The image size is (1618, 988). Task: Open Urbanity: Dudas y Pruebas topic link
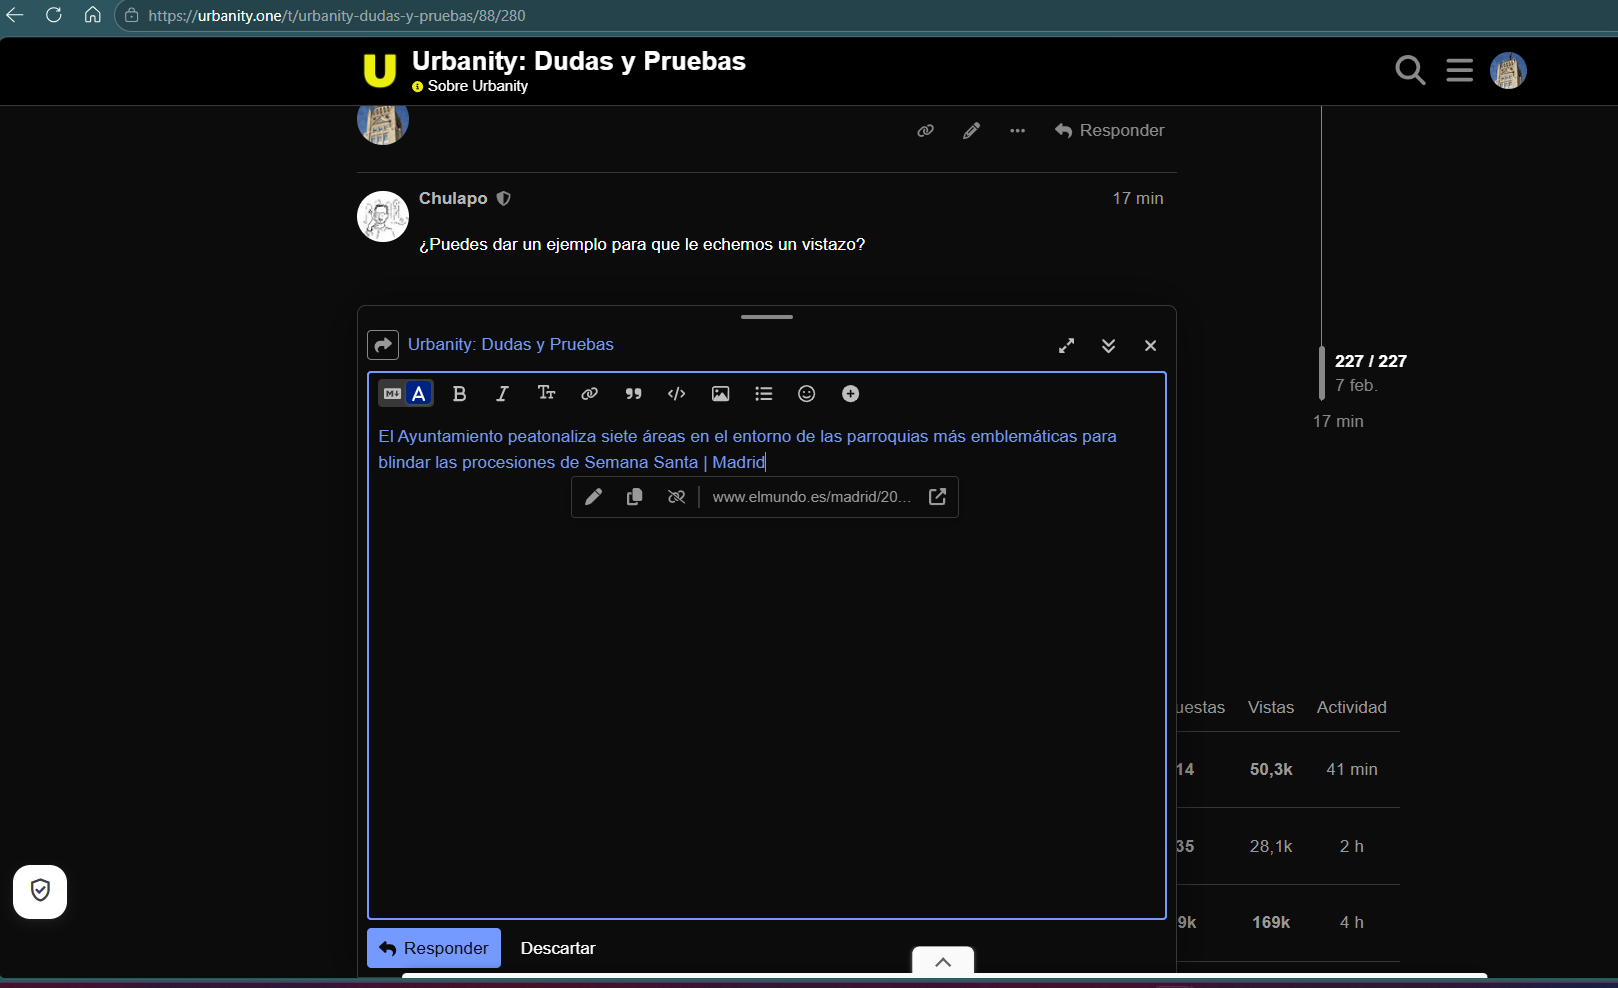[511, 344]
